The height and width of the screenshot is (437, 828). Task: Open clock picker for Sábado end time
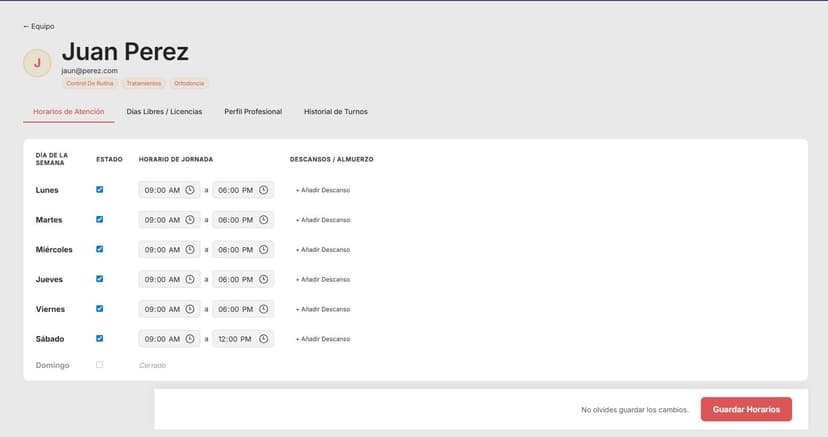pos(264,339)
